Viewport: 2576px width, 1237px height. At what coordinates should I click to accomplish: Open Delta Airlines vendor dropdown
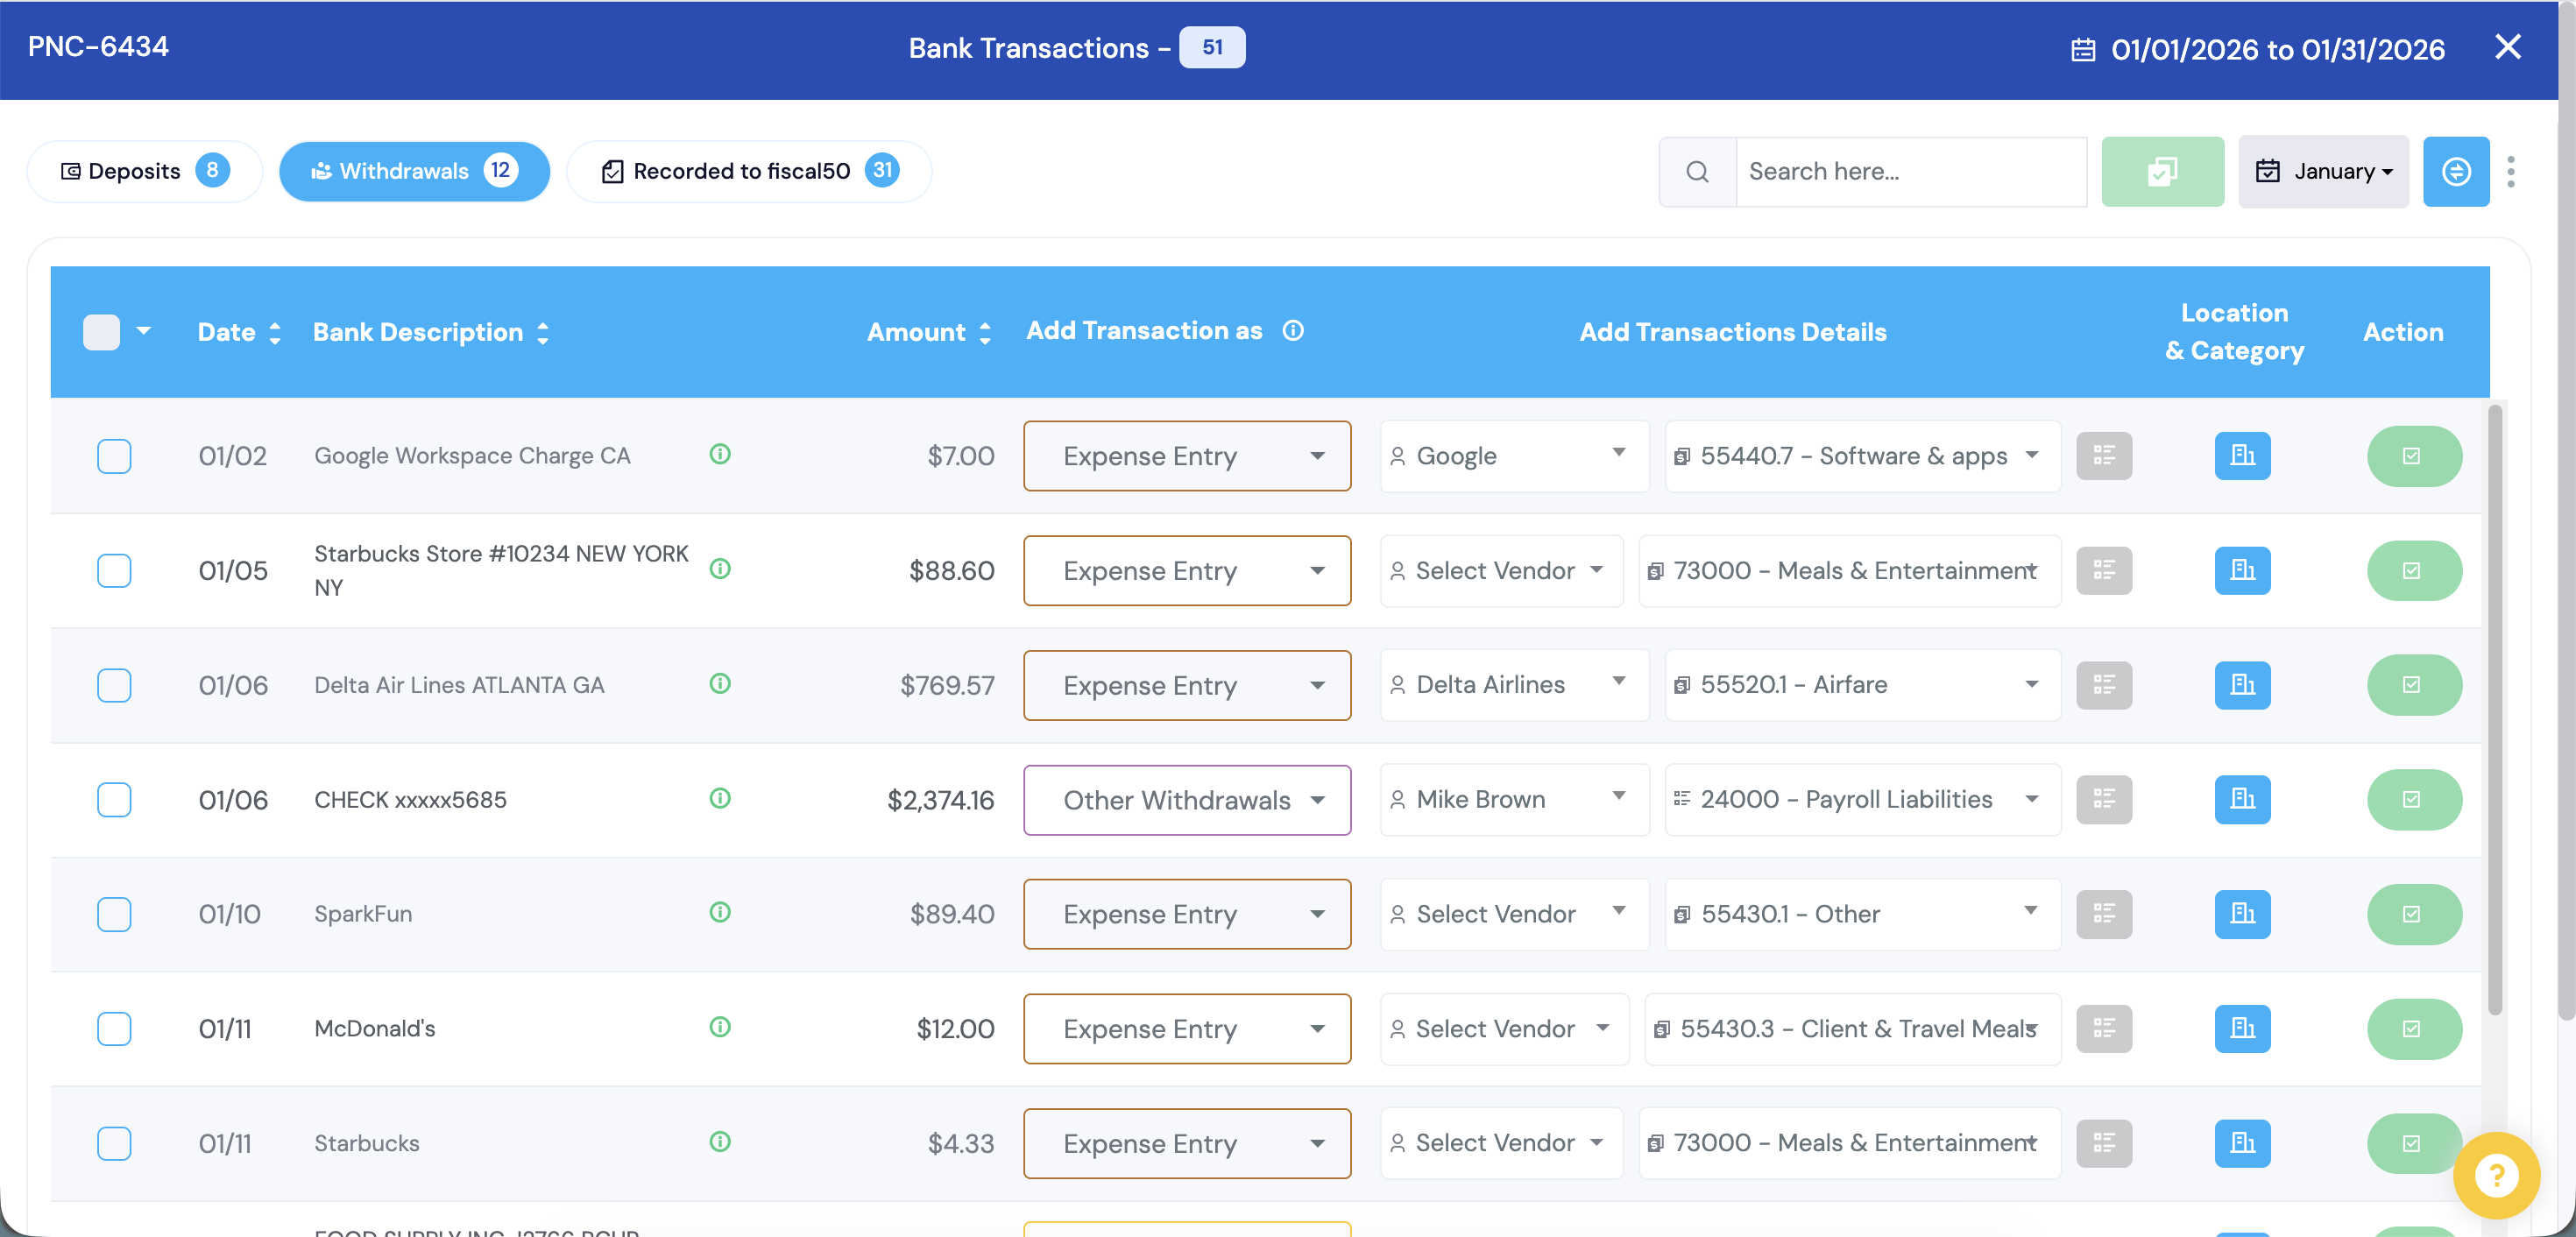click(1514, 685)
